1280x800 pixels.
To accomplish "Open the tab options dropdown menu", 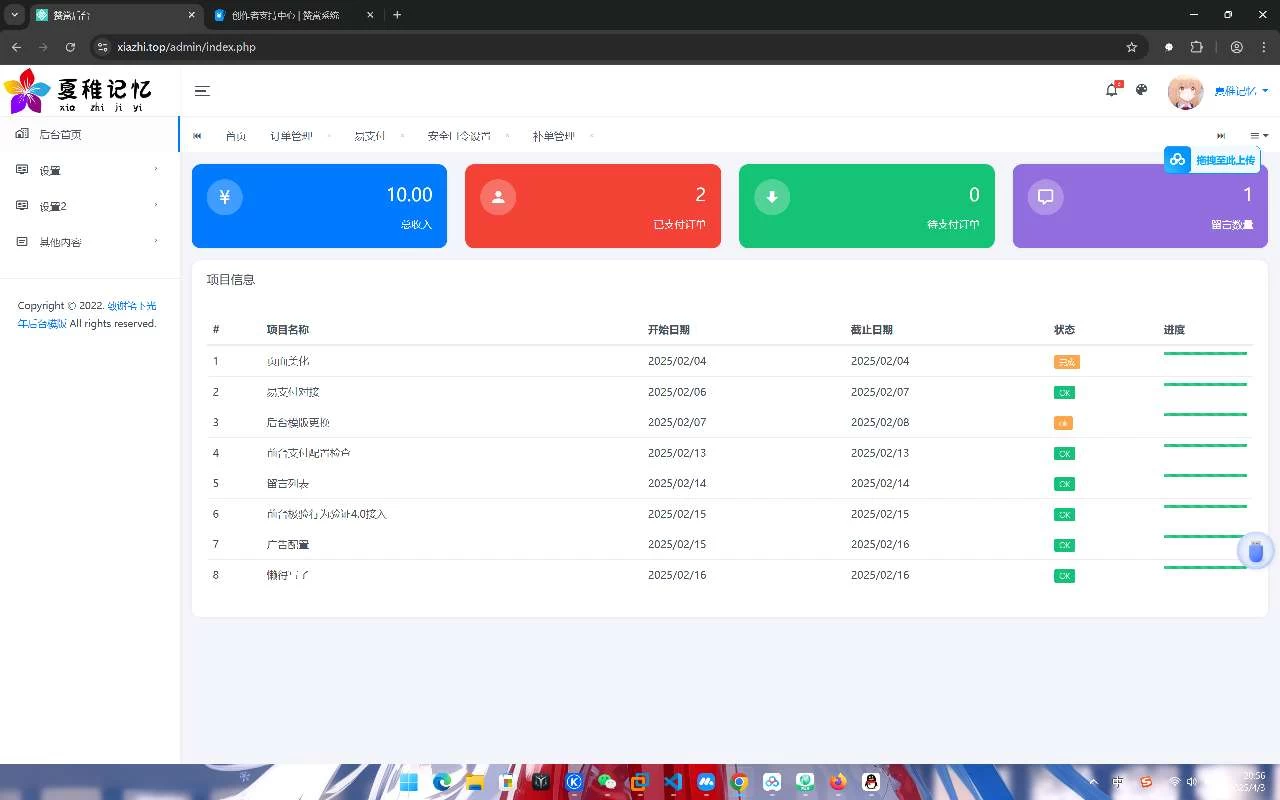I will pyautogui.click(x=1258, y=136).
